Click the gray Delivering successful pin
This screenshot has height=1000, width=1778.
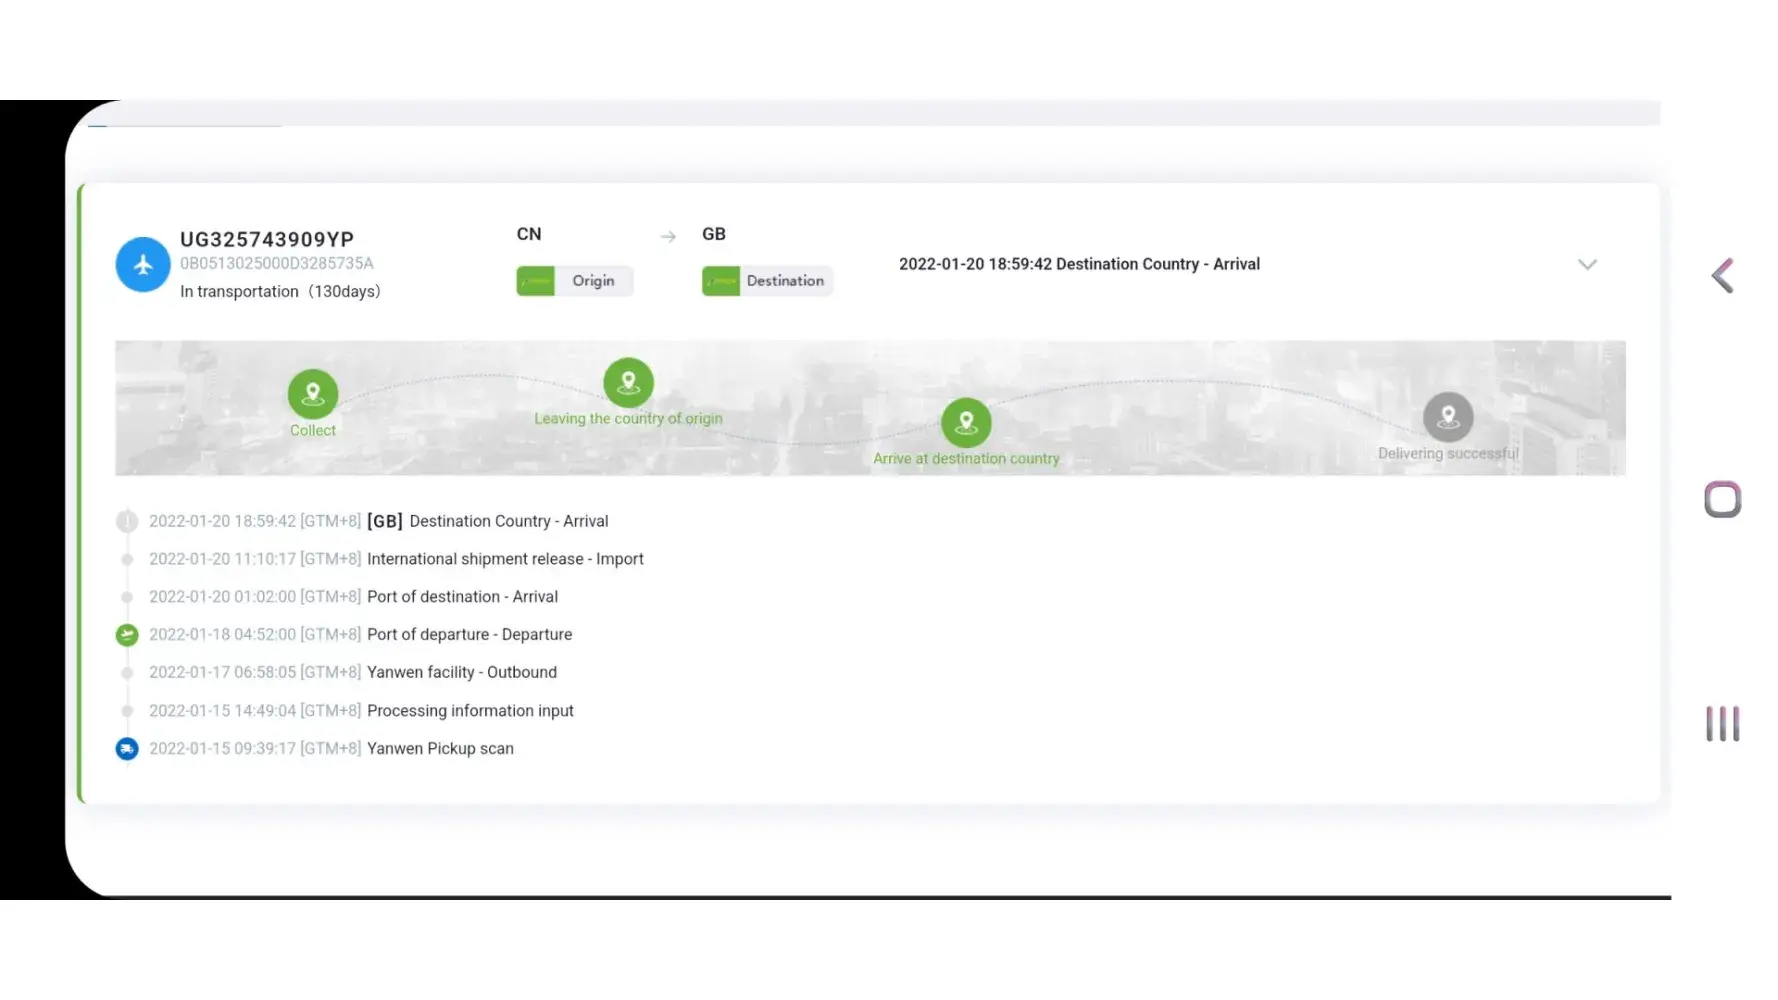point(1448,417)
